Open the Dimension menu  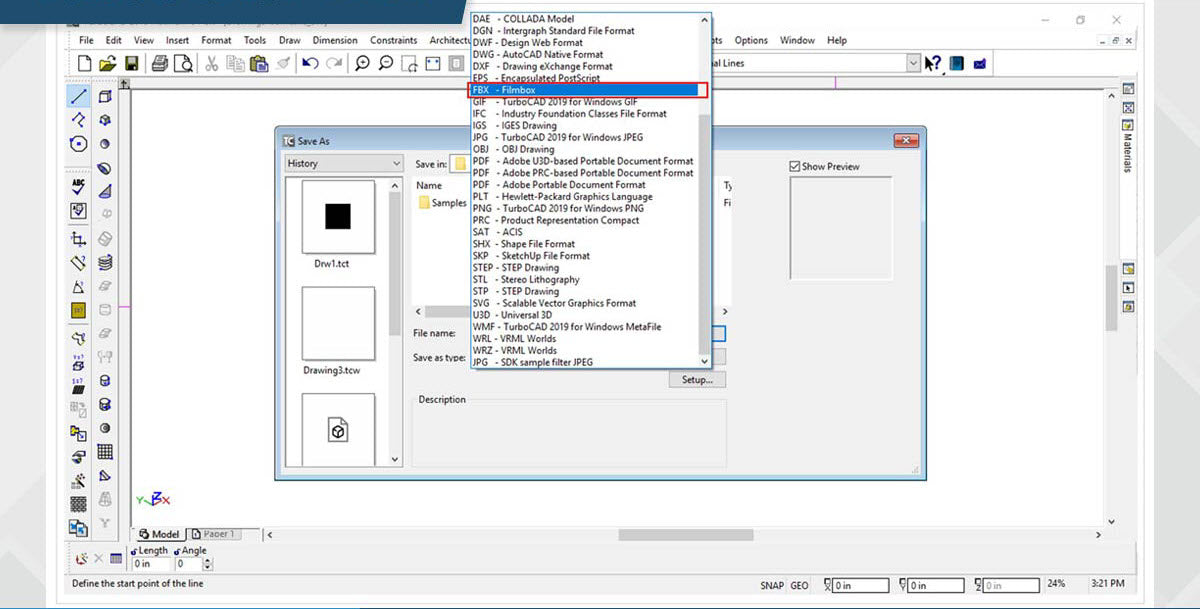334,40
